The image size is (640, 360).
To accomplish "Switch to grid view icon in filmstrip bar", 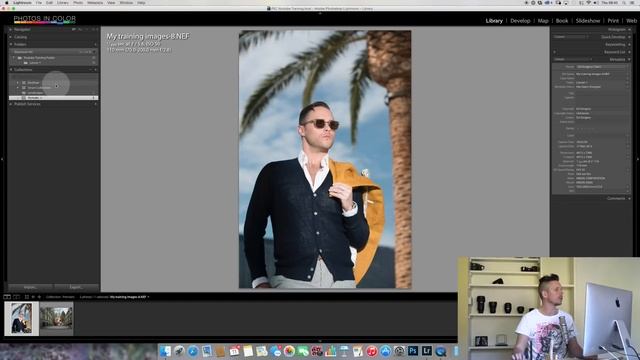I will pyautogui.click(x=27, y=297).
